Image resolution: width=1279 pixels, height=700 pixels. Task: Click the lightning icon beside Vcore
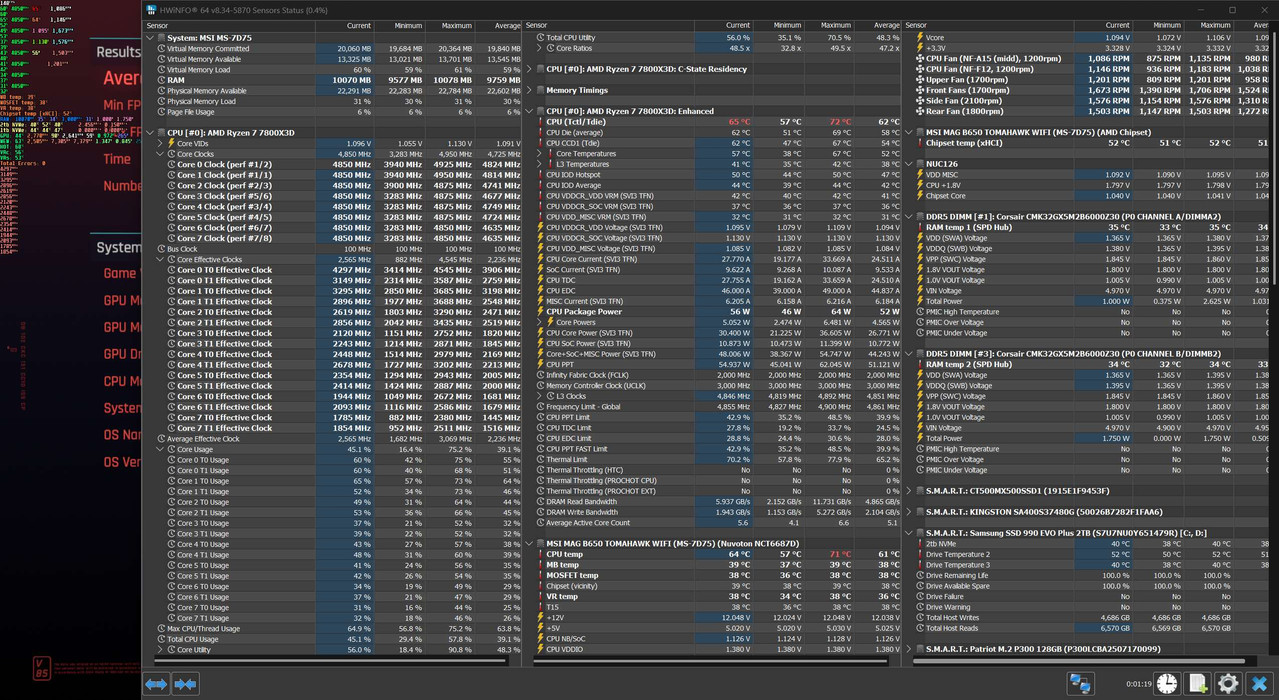pyautogui.click(x=920, y=37)
